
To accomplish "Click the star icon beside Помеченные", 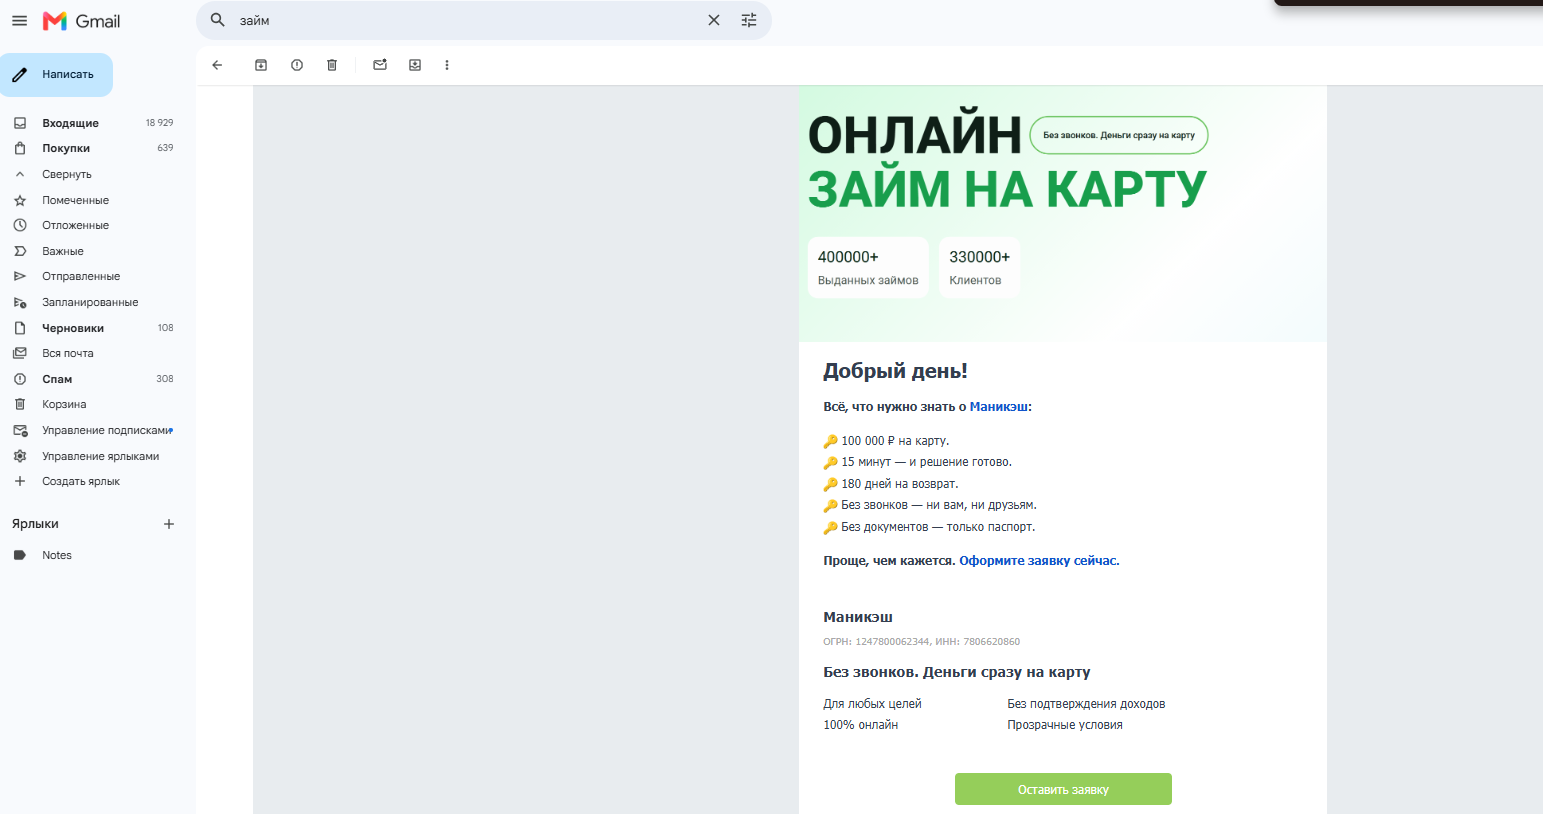I will (x=20, y=200).
